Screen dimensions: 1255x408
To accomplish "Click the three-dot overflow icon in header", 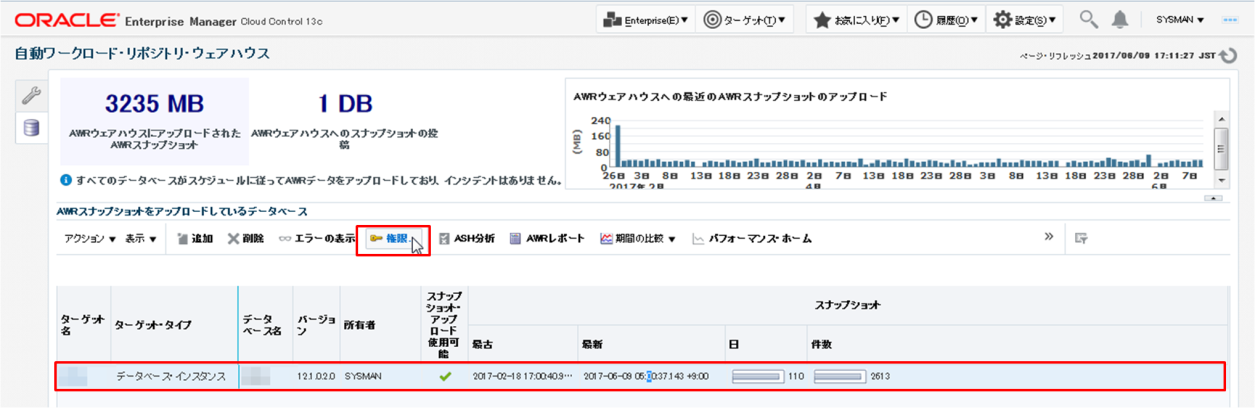I will [1230, 20].
